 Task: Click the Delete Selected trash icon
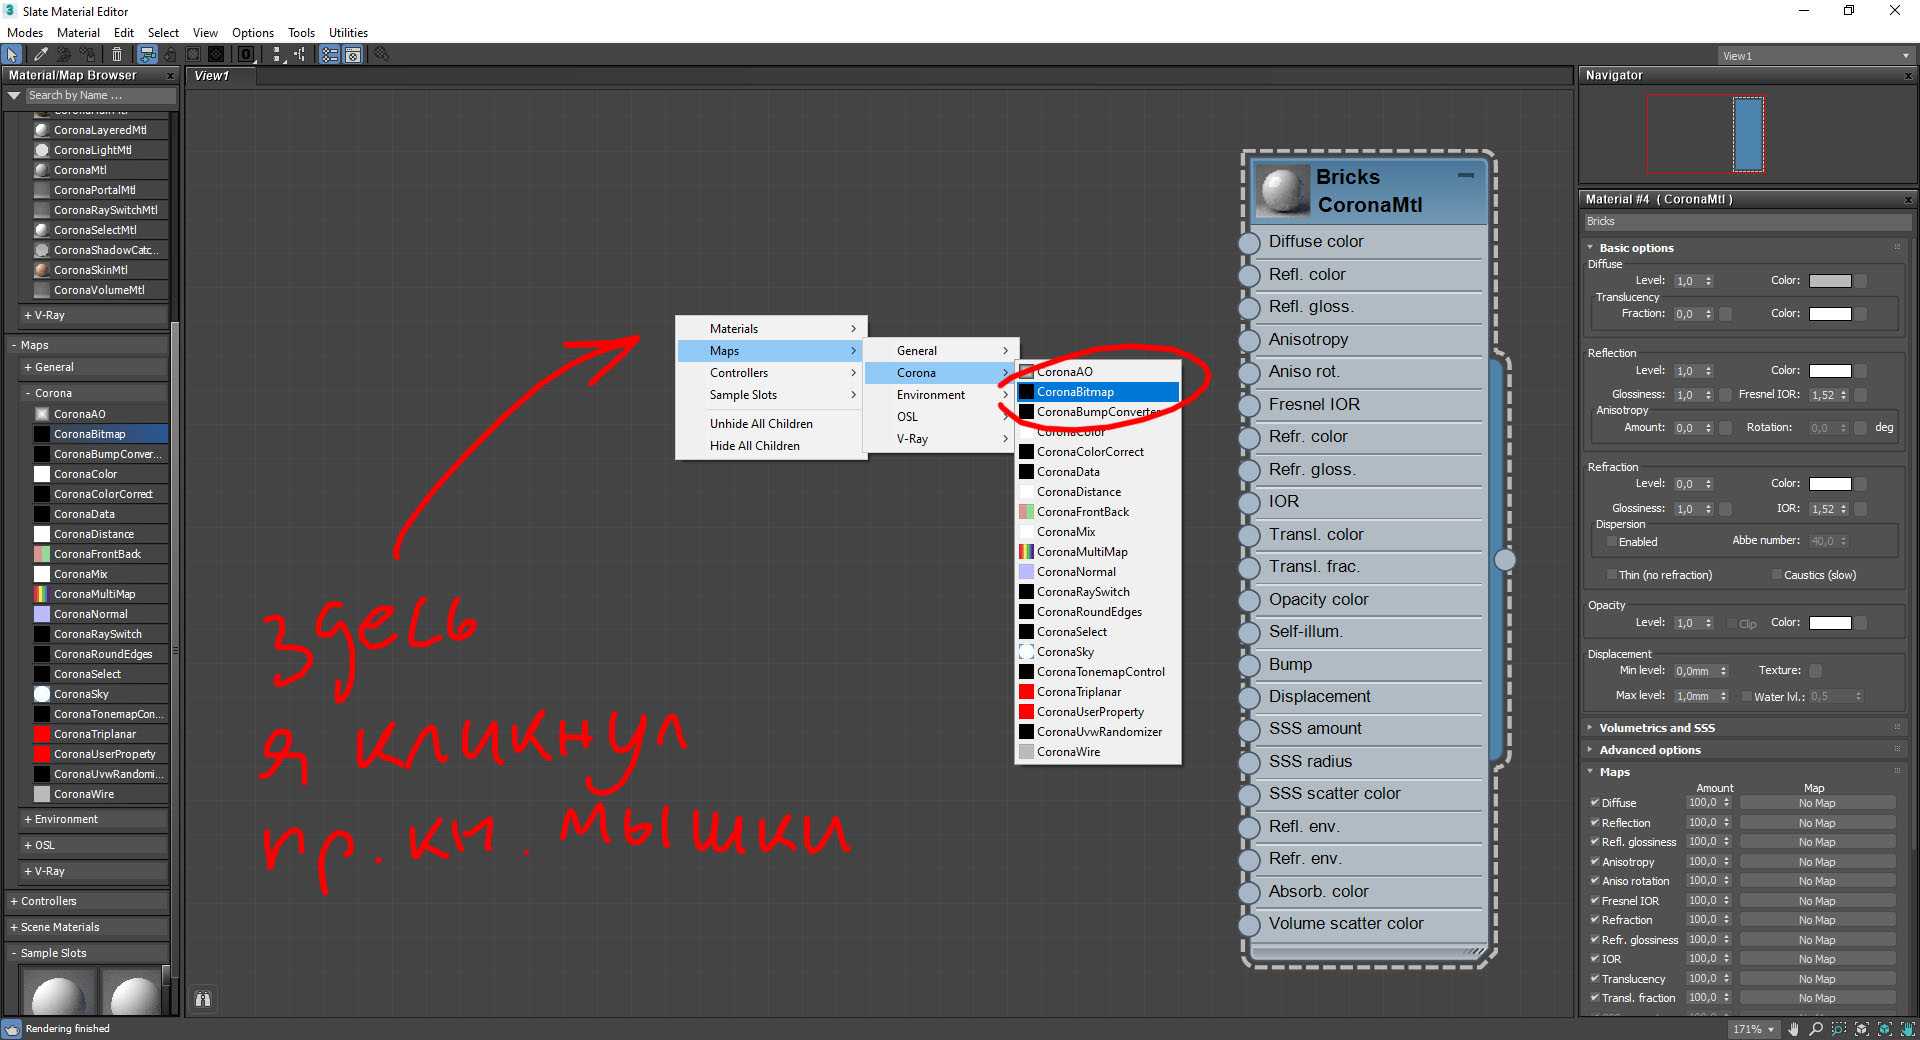(x=117, y=55)
